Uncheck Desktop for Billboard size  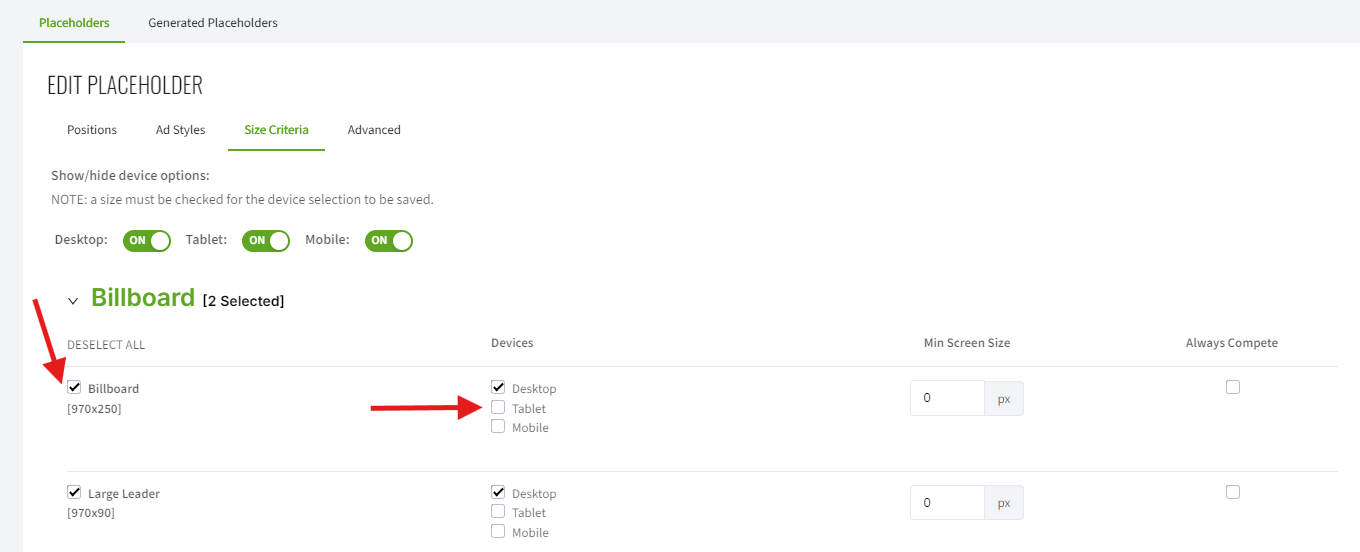[x=498, y=388]
